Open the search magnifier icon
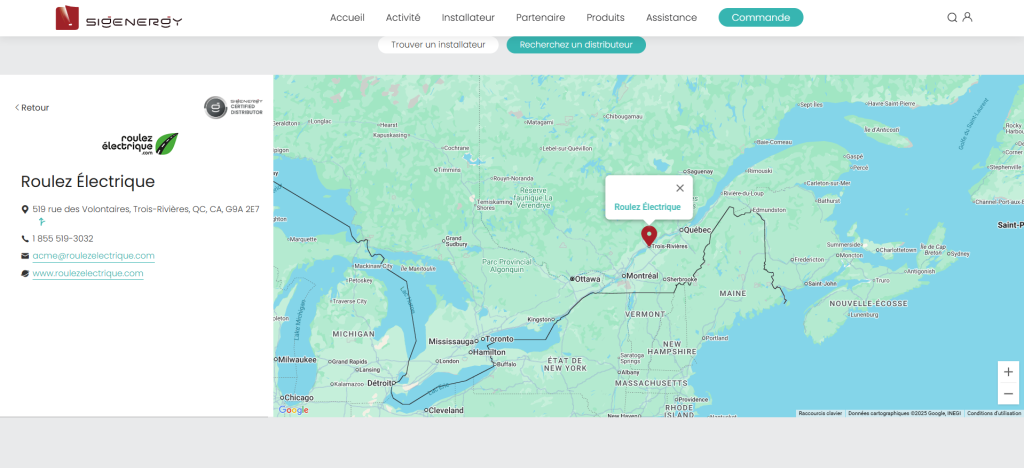The image size is (1024, 468). pos(952,18)
